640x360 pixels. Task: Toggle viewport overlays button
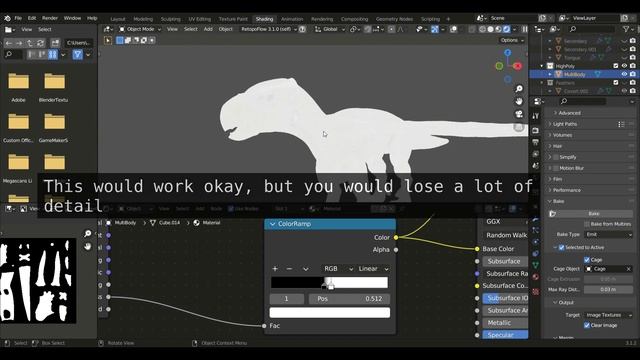tap(453, 29)
